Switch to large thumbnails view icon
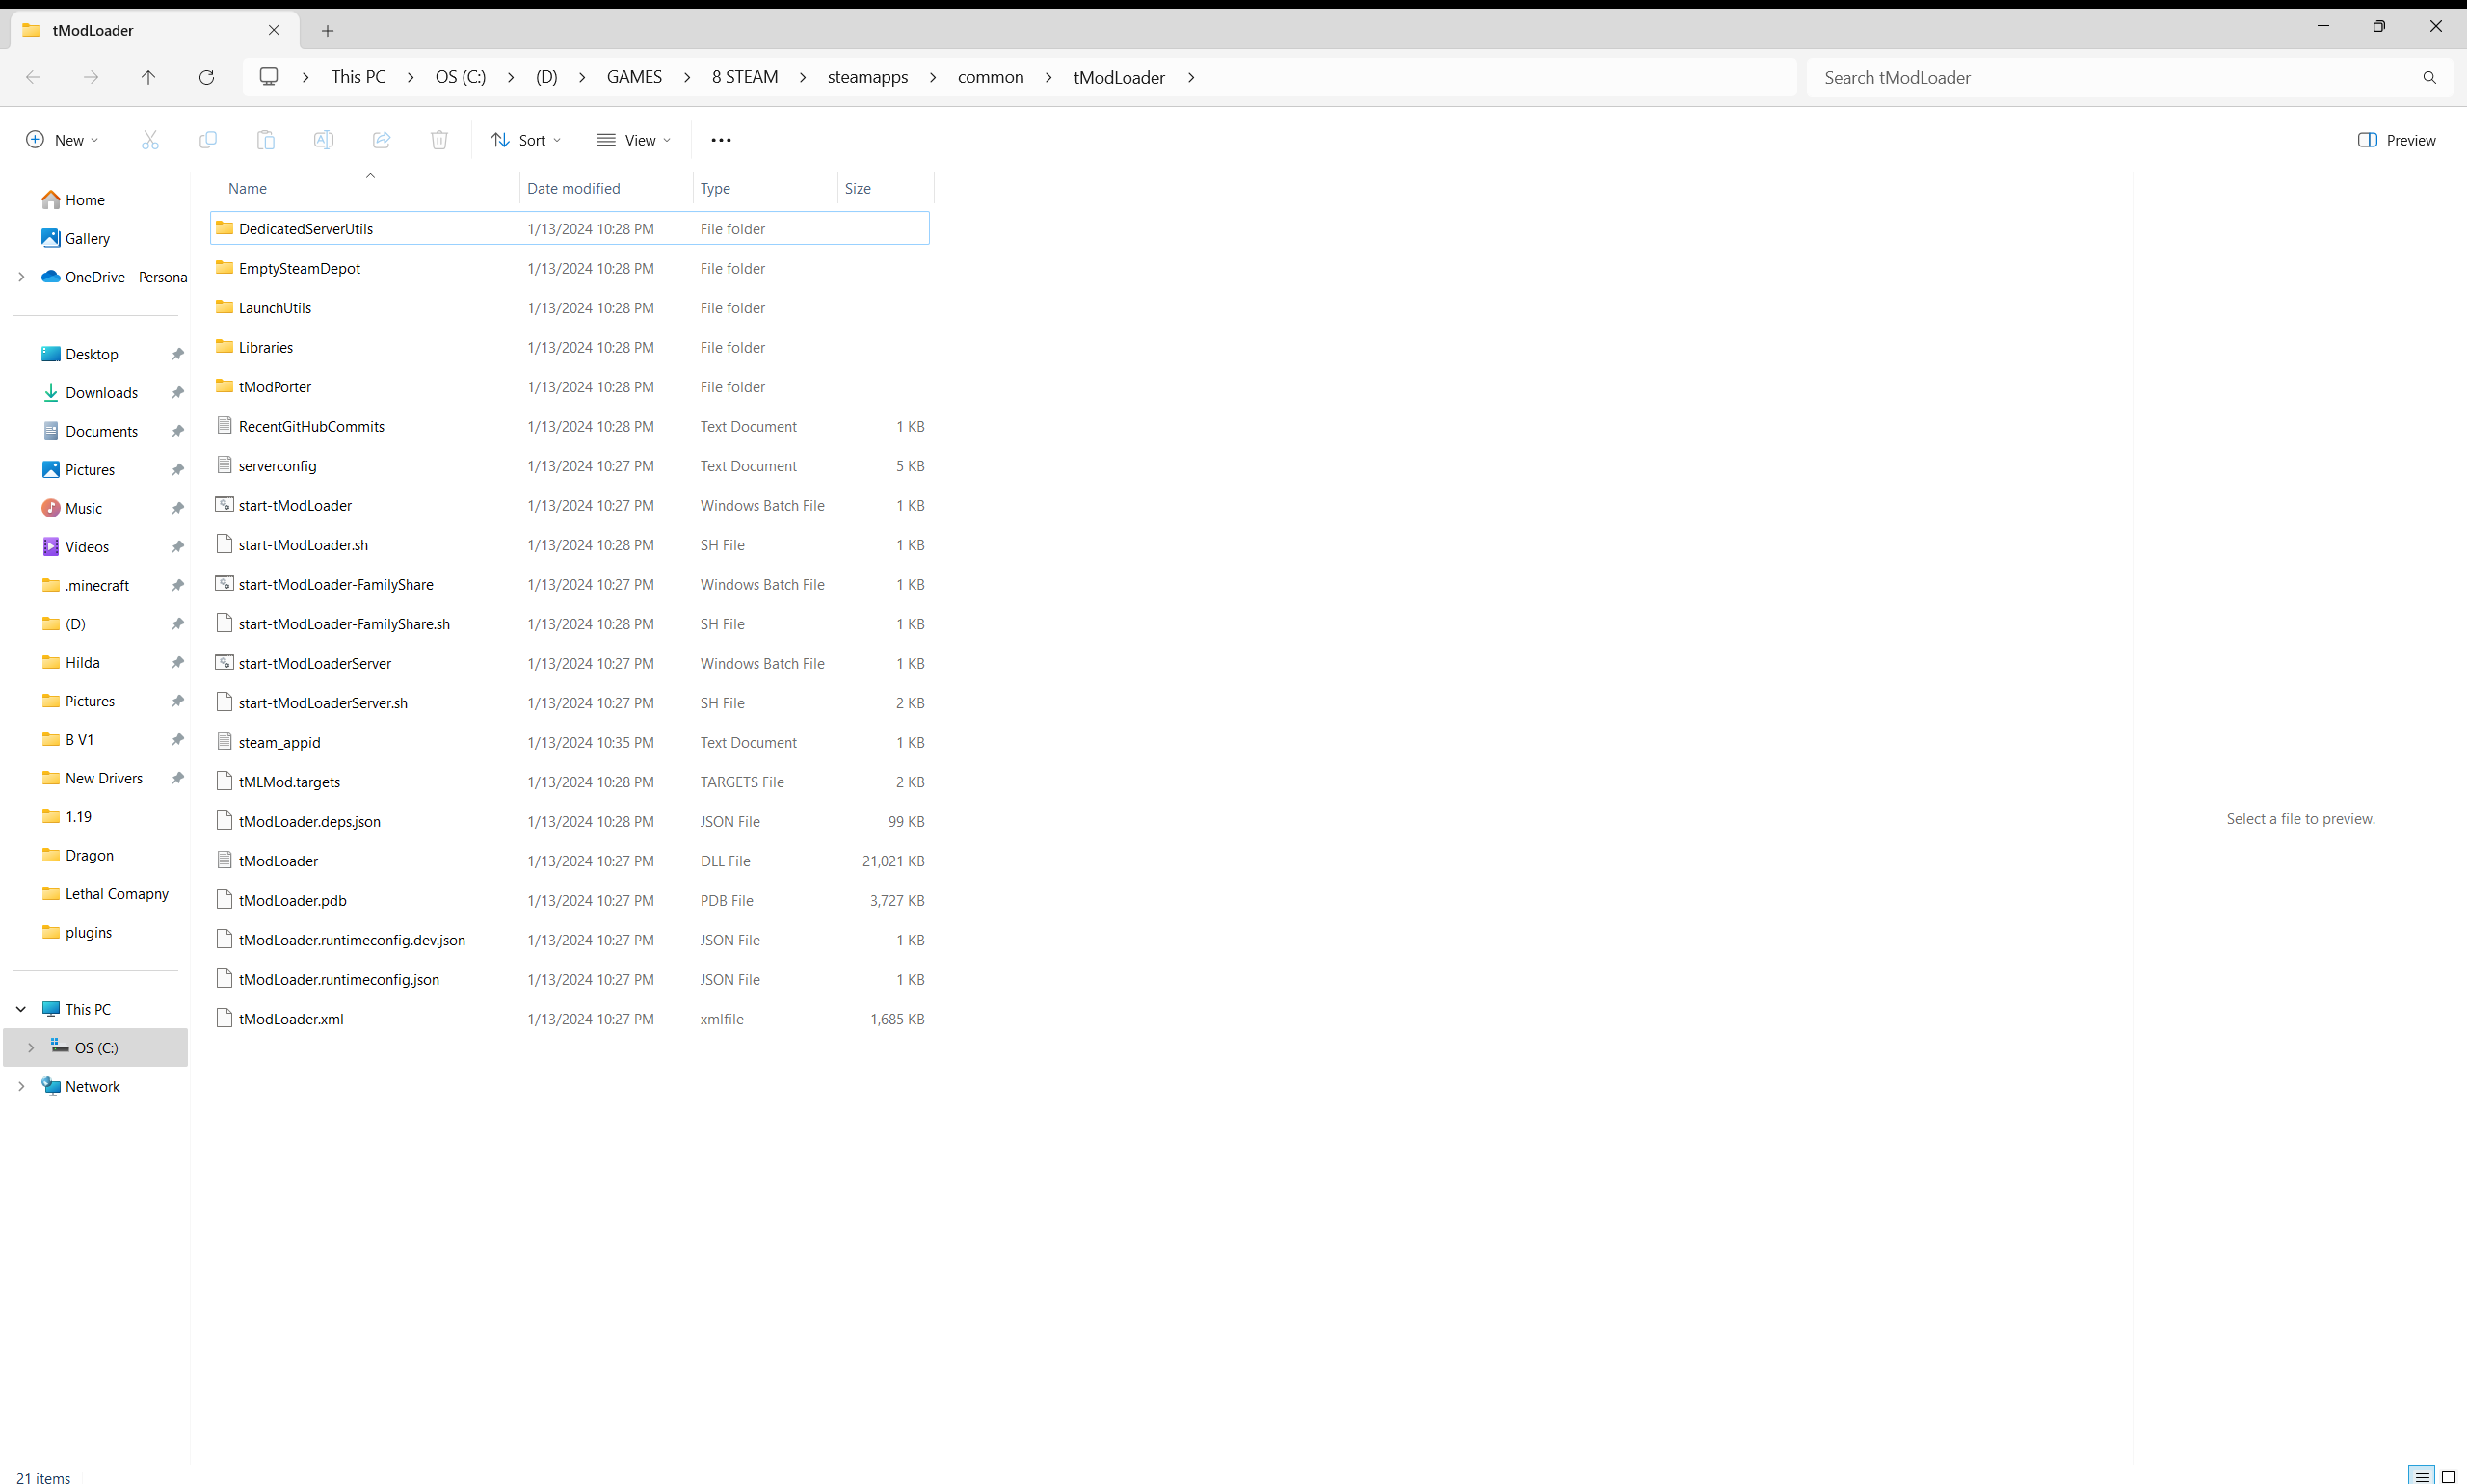Image resolution: width=2467 pixels, height=1484 pixels. (x=2448, y=1476)
